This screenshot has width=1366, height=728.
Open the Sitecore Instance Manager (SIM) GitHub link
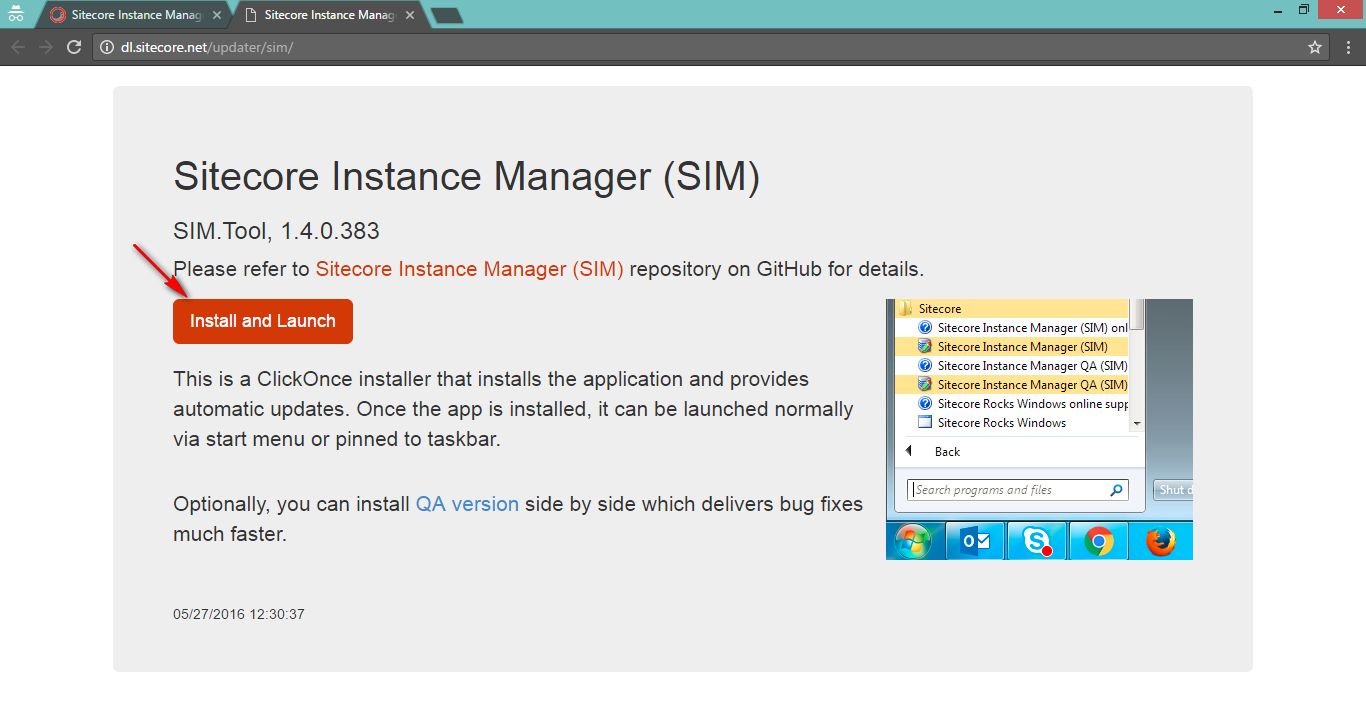point(470,269)
